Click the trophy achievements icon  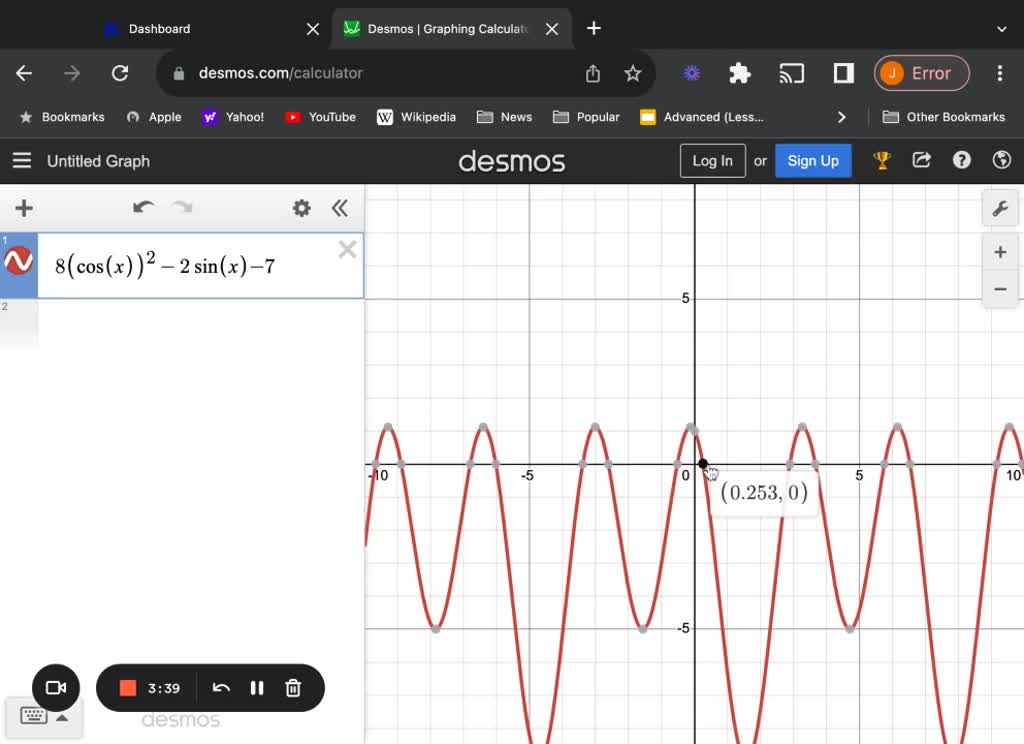(880, 160)
